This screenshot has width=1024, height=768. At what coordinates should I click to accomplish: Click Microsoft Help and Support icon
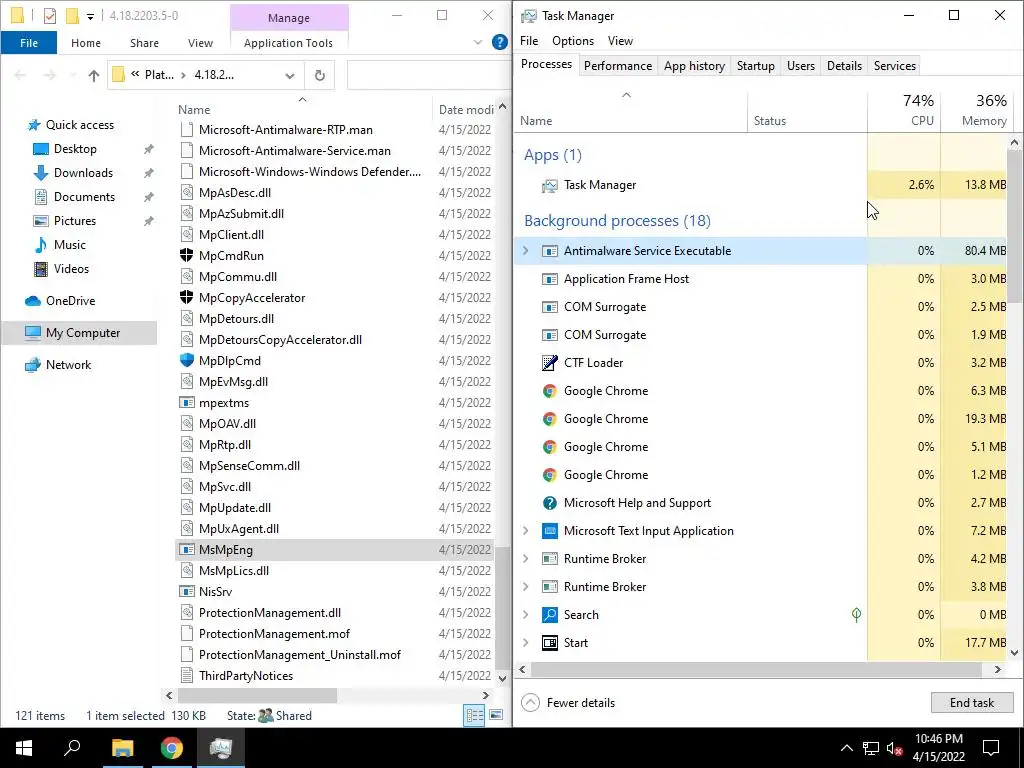(550, 503)
